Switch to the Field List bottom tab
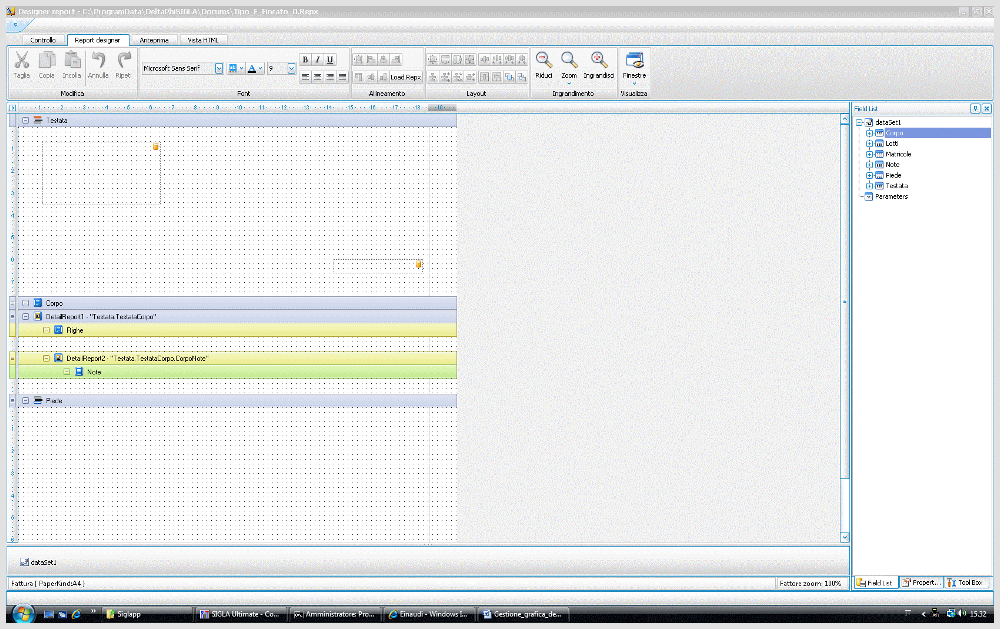 876,582
